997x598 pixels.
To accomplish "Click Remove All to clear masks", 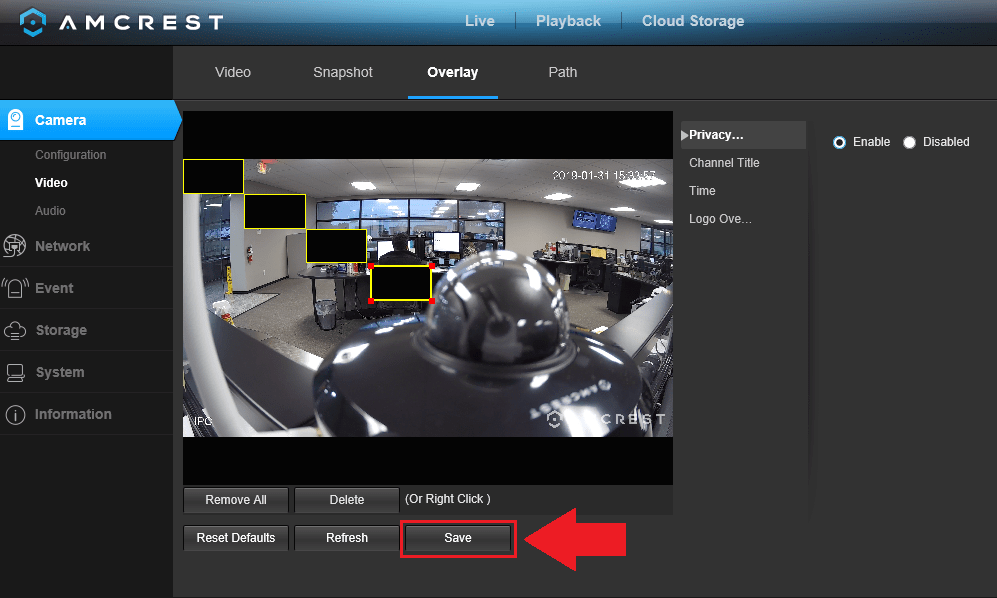I will point(235,499).
